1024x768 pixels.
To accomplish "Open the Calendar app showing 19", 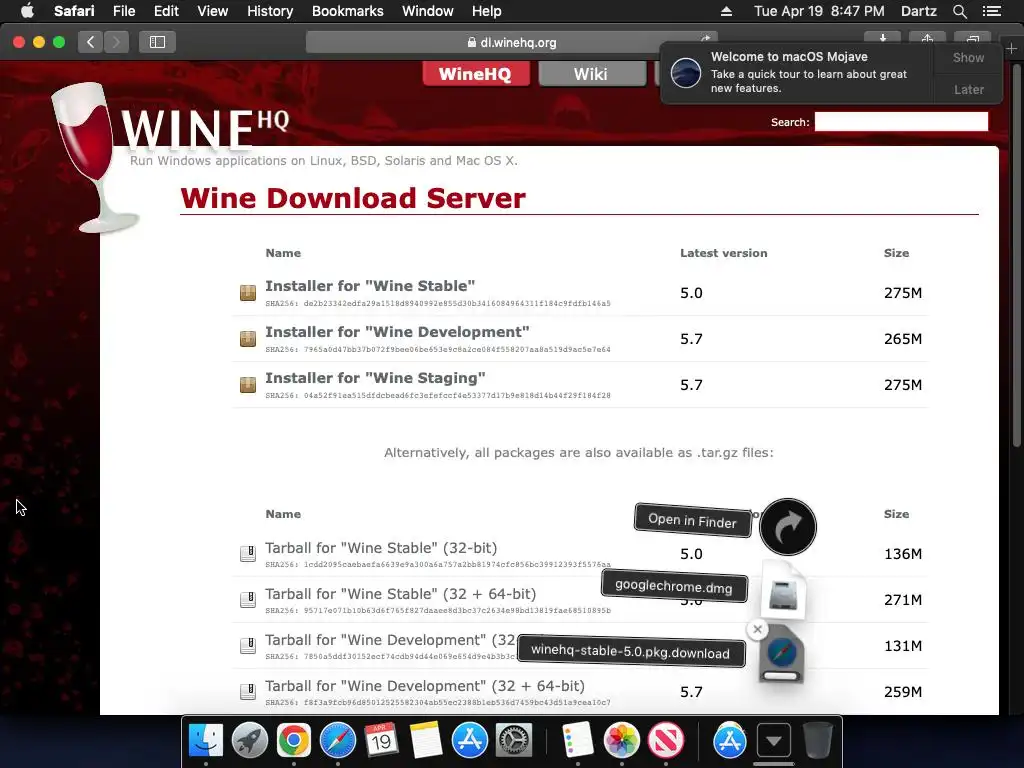I will 381,741.
